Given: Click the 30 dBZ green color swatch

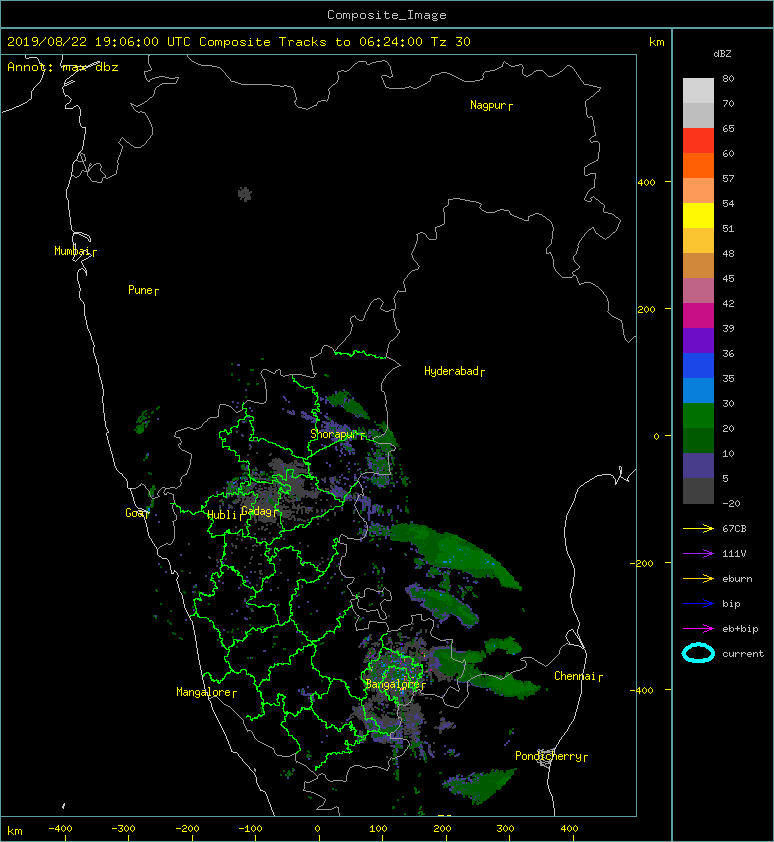Looking at the screenshot, I should [x=698, y=416].
